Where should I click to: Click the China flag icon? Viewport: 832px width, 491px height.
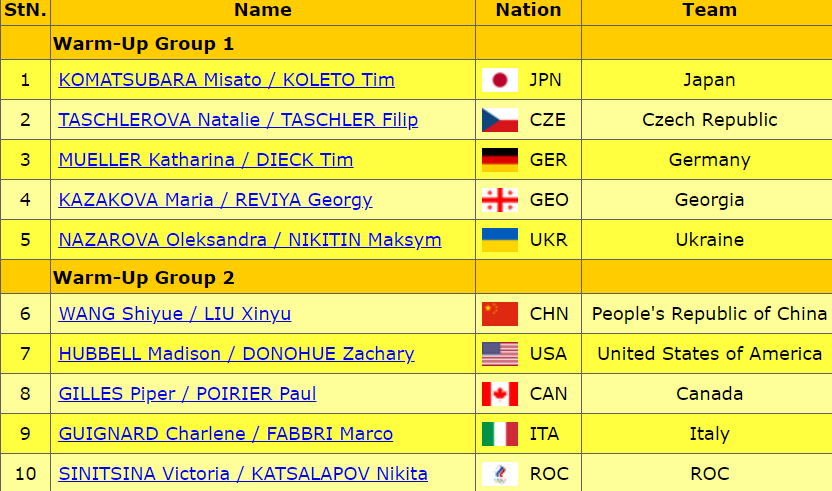click(x=499, y=314)
